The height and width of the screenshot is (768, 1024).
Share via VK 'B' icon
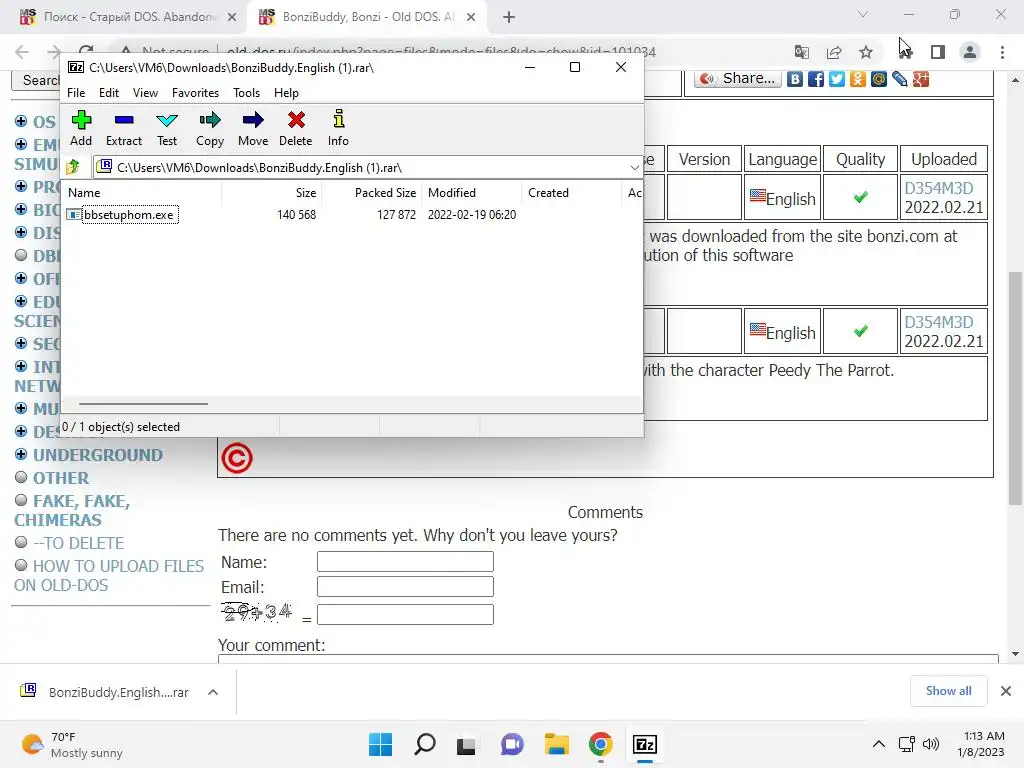[795, 79]
